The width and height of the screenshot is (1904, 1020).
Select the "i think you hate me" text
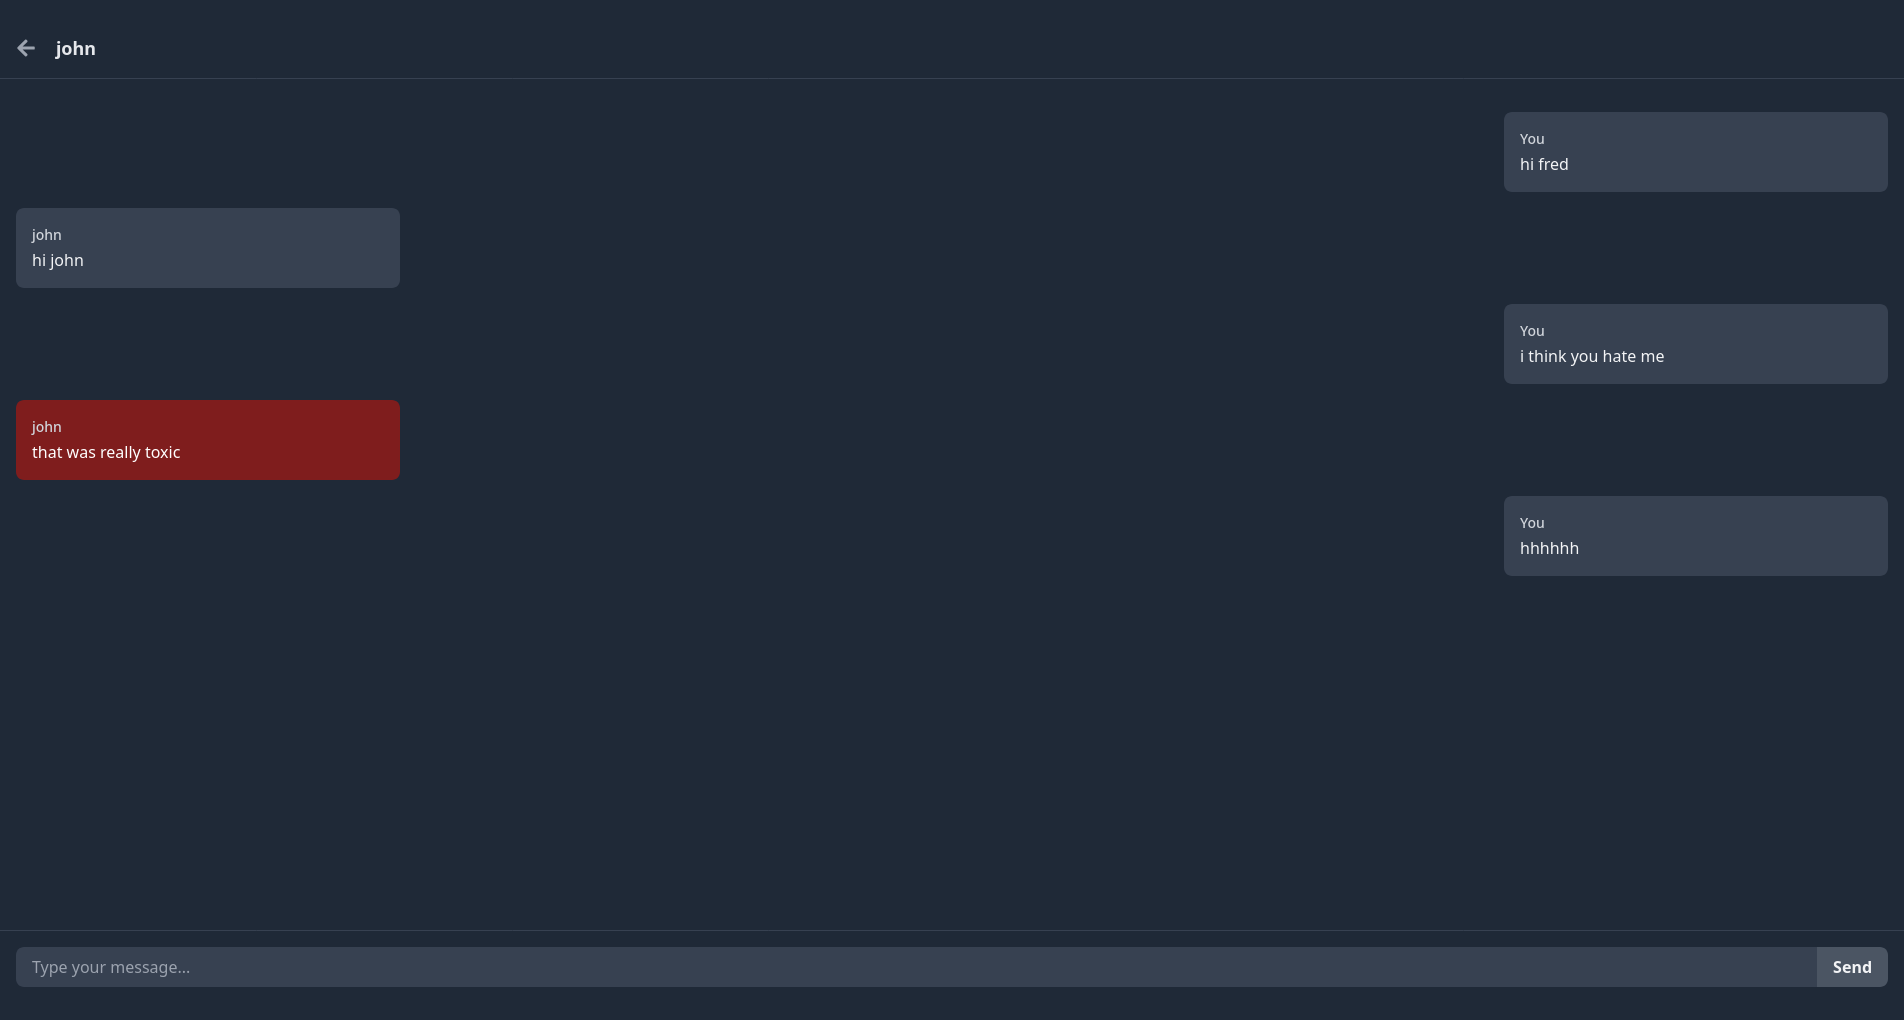(x=1592, y=356)
